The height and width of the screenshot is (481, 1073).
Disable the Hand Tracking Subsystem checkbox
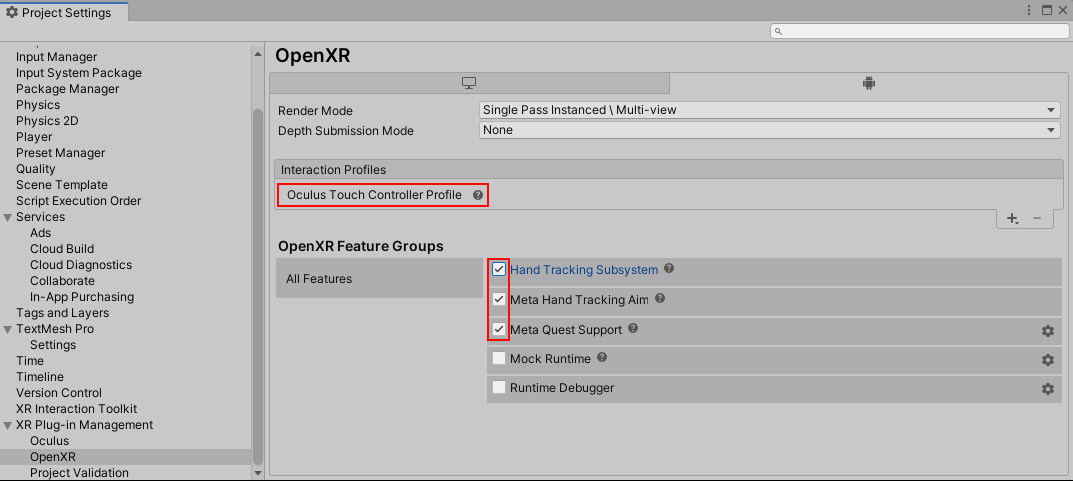click(499, 270)
